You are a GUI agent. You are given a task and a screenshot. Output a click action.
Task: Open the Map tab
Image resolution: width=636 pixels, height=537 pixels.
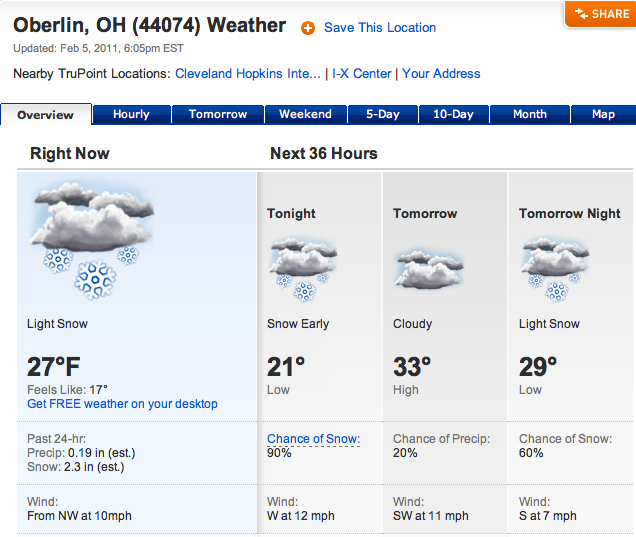pos(603,114)
